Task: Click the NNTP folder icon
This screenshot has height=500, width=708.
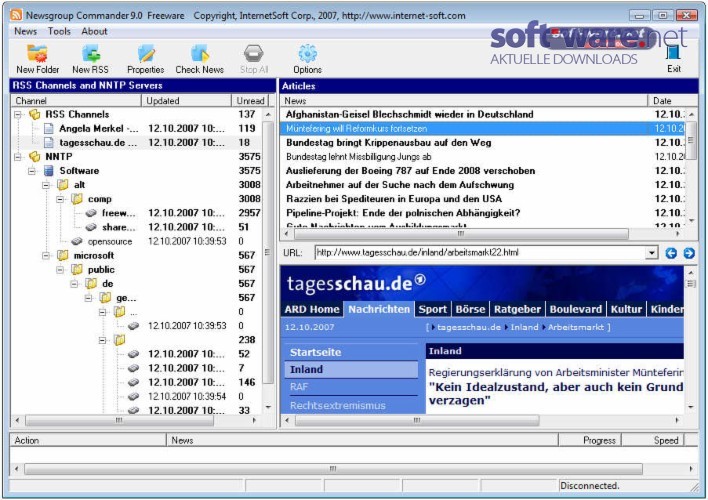Action: [35, 156]
